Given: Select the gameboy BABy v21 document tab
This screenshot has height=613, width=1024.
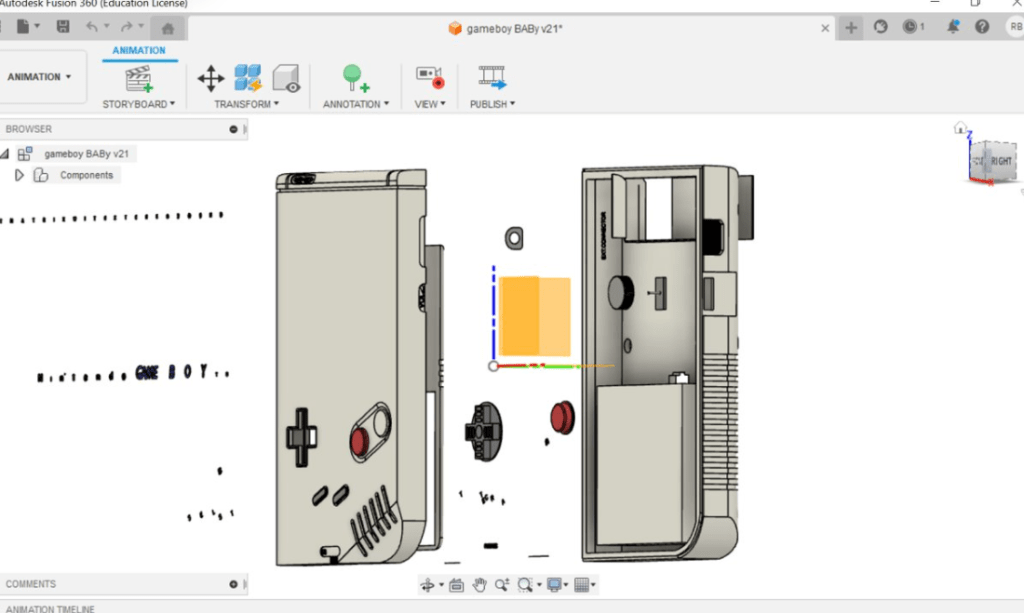Looking at the screenshot, I should click(514, 28).
